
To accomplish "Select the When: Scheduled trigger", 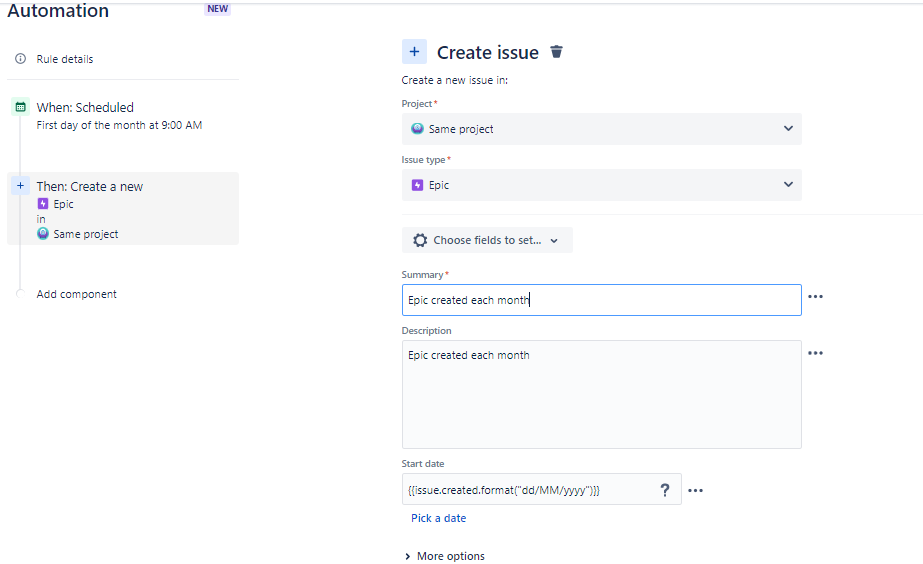I will tap(122, 116).
